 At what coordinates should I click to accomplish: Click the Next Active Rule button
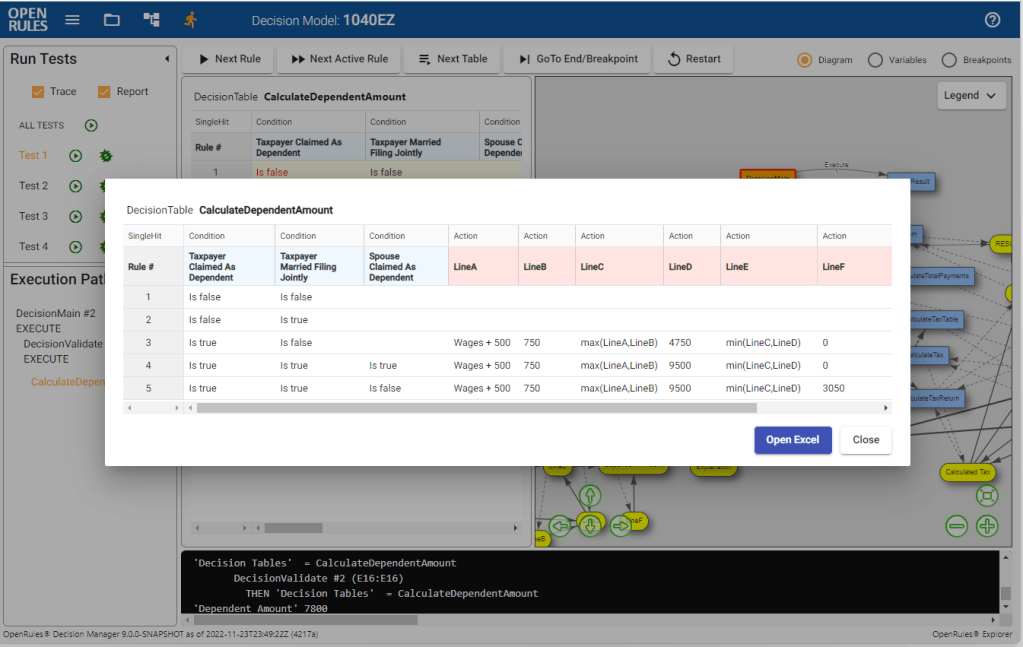point(339,59)
